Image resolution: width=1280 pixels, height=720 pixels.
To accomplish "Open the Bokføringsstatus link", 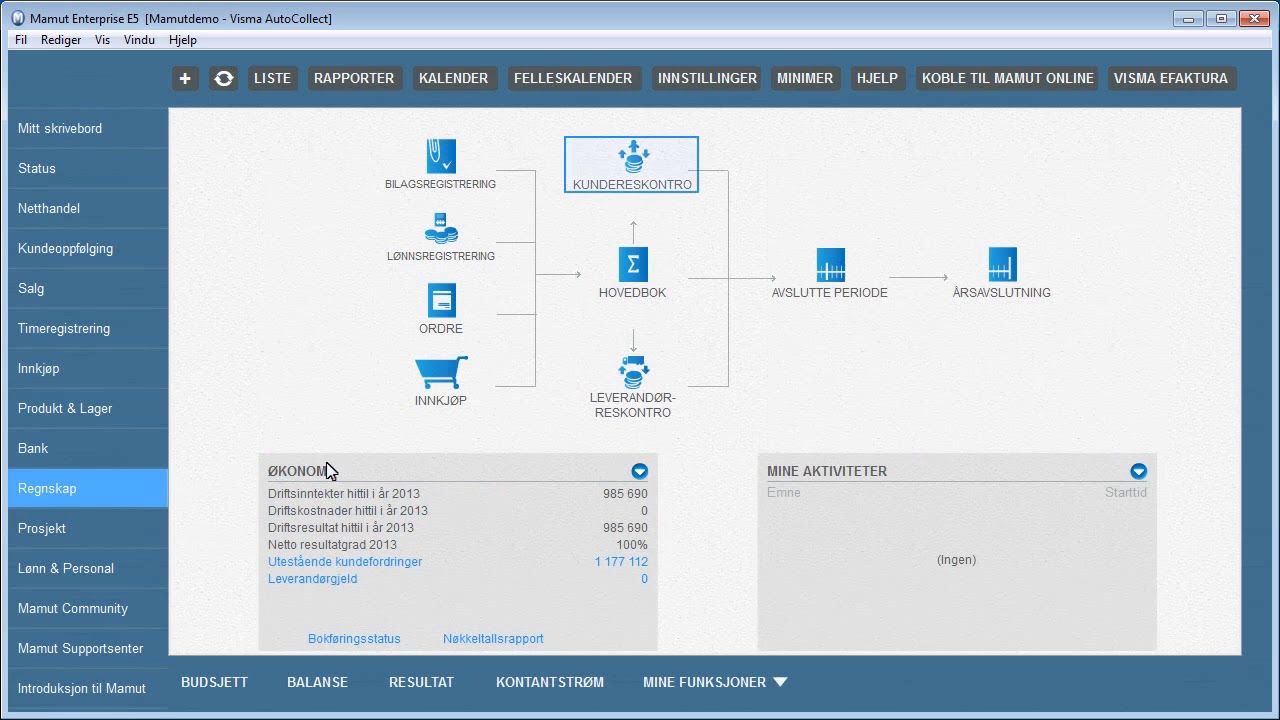I will 354,639.
